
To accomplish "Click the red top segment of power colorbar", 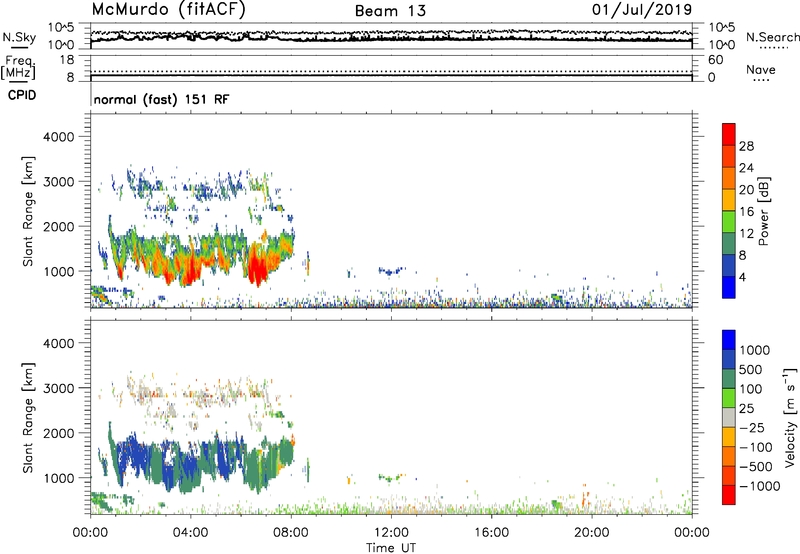I will pos(729,135).
